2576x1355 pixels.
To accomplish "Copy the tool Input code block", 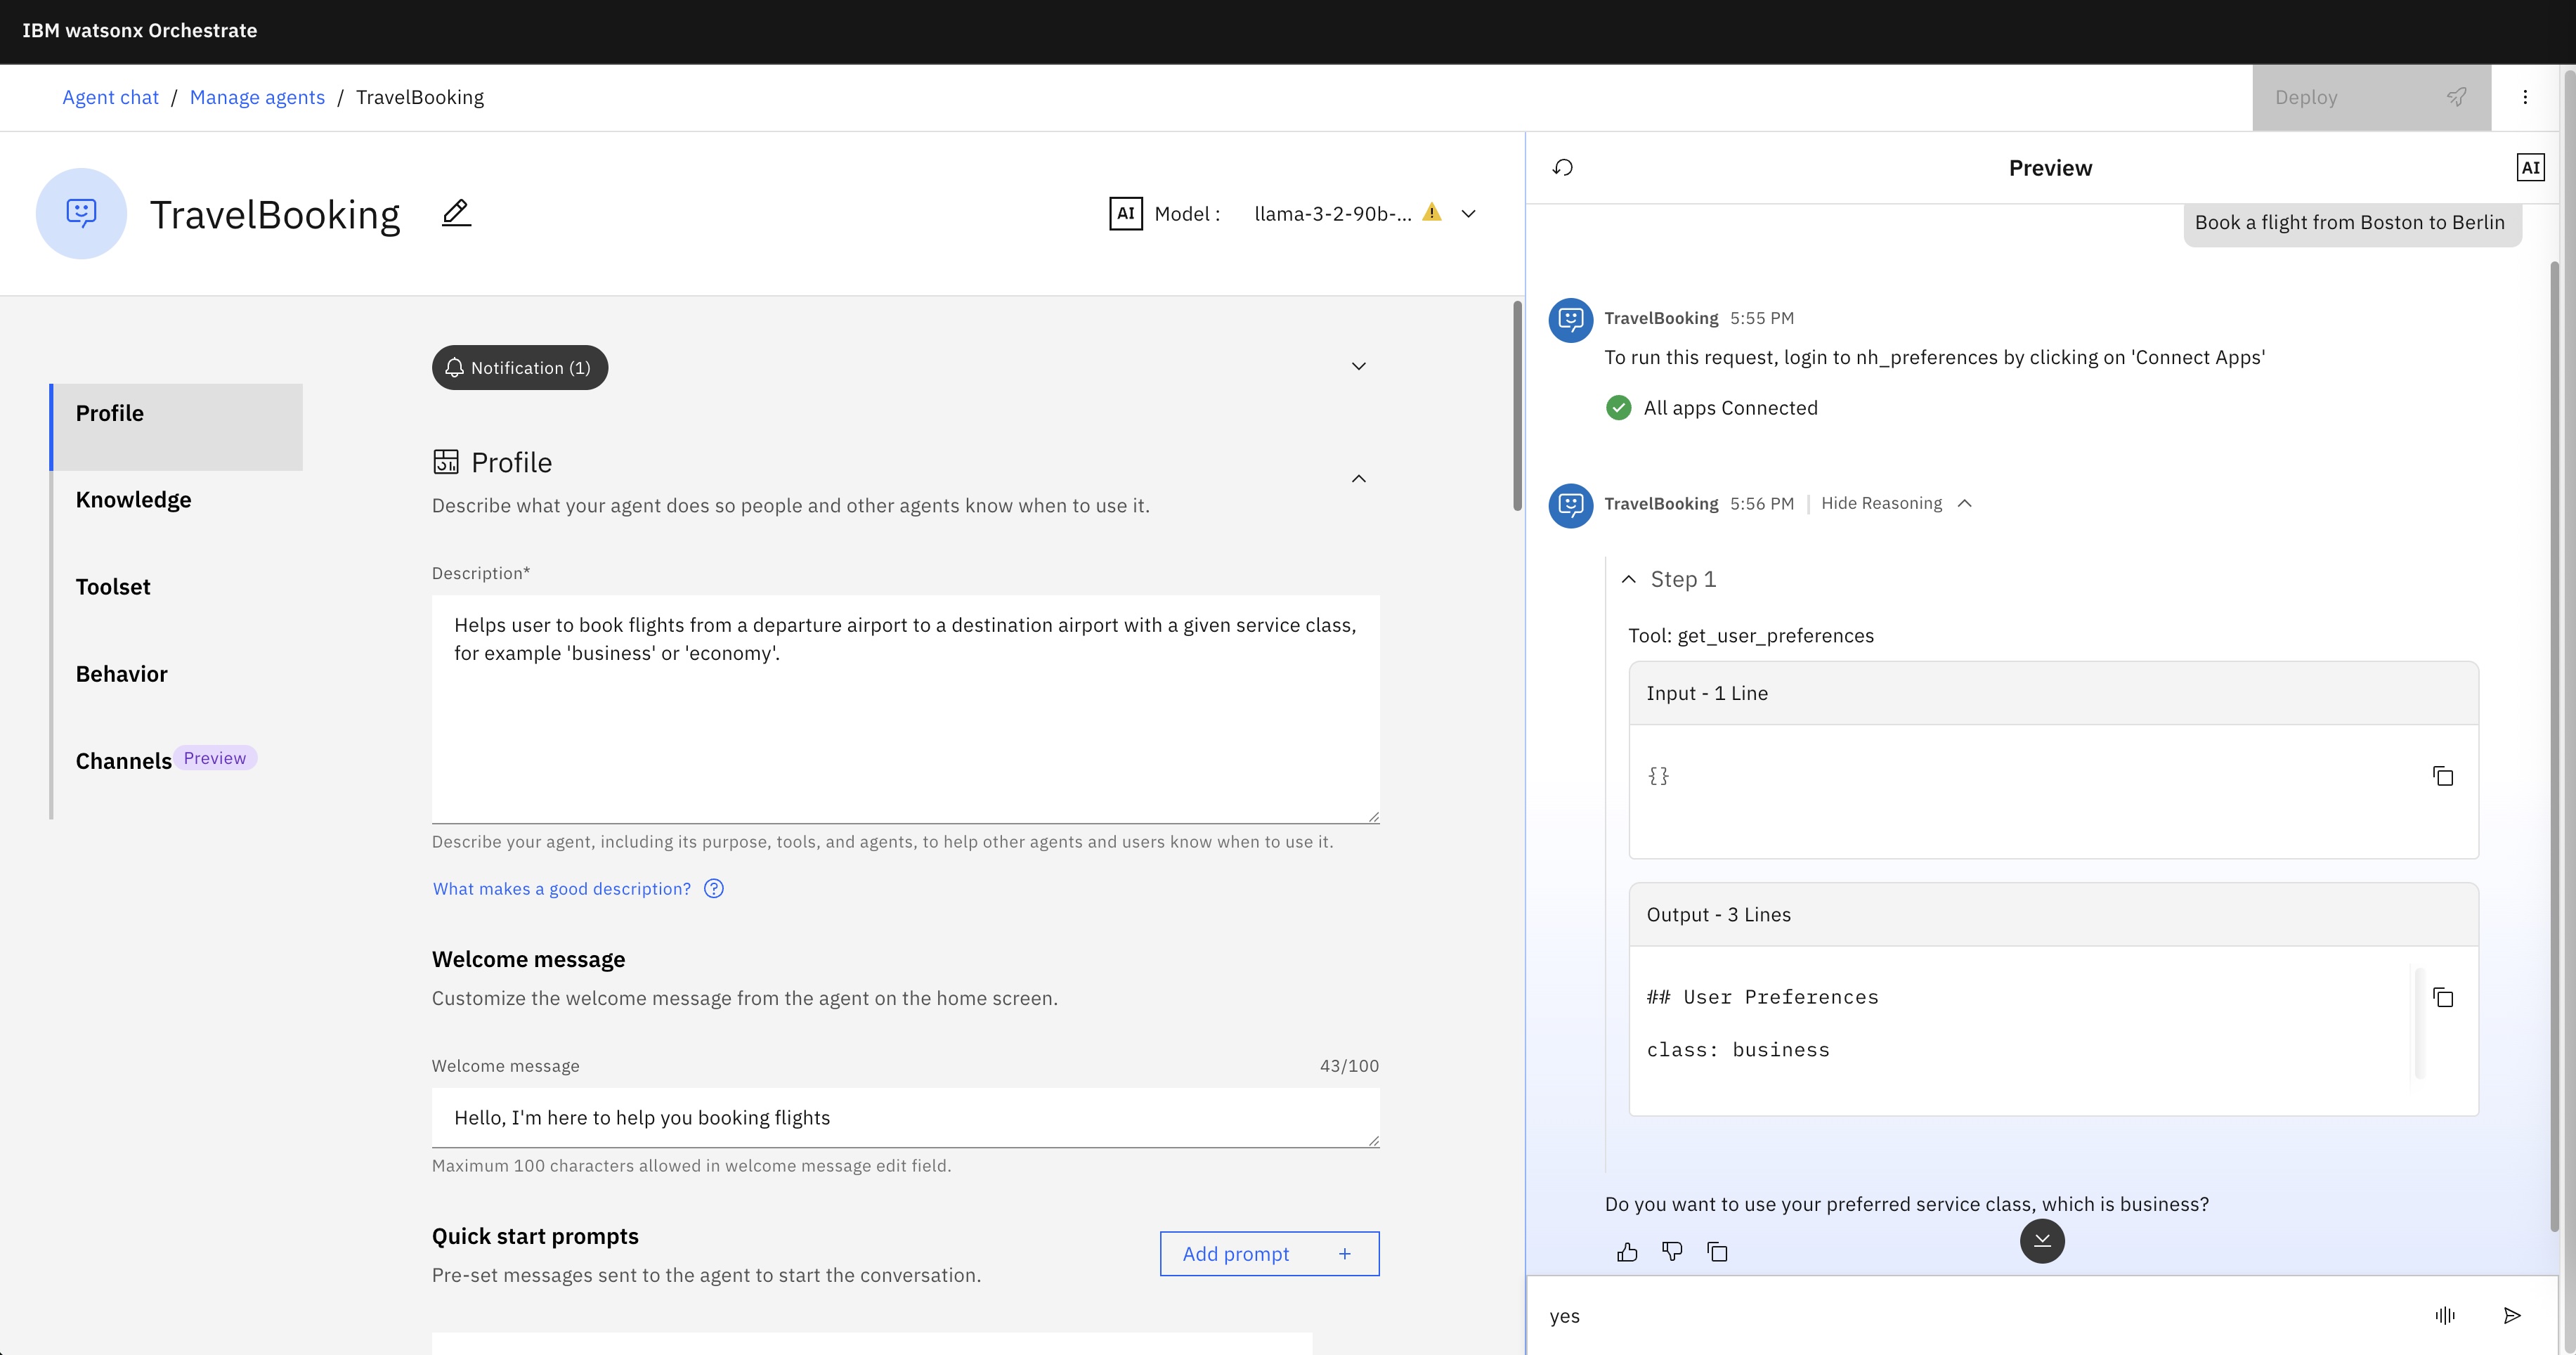I will [x=2442, y=776].
